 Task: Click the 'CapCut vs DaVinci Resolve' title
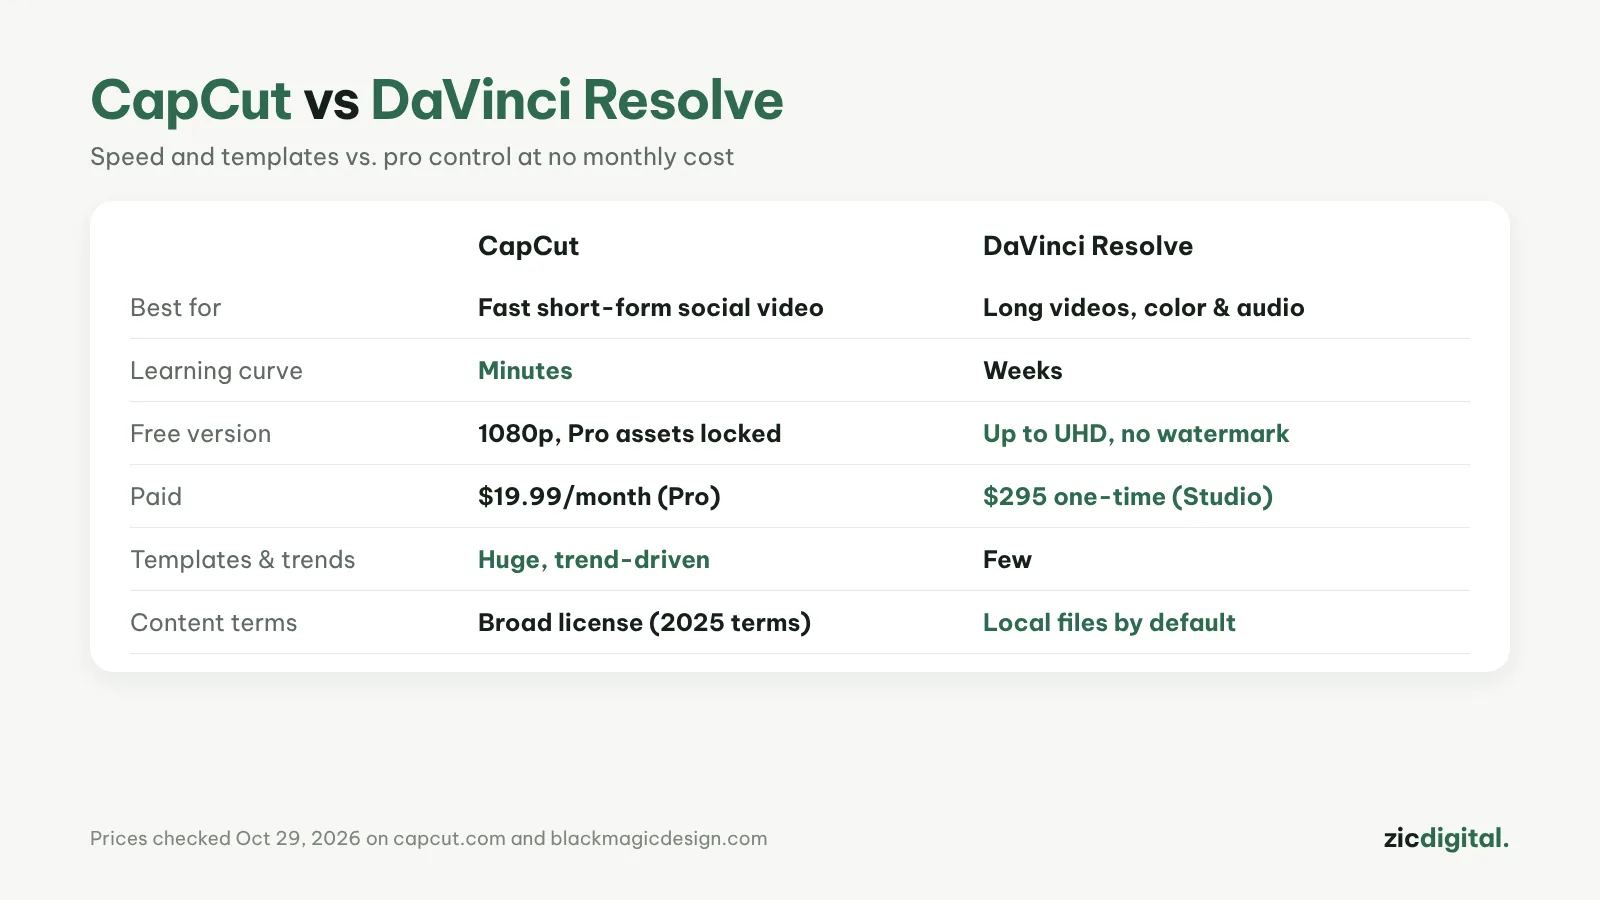[x=437, y=101]
